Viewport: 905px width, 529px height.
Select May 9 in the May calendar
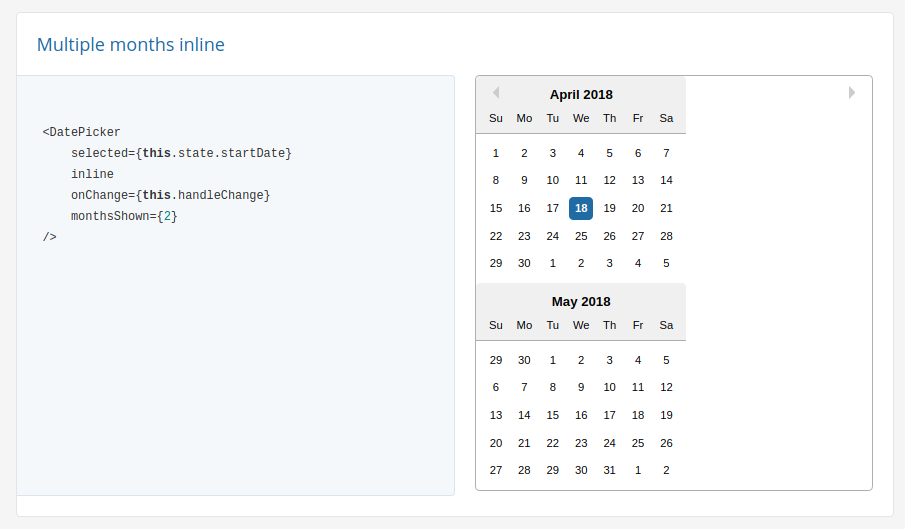[581, 387]
